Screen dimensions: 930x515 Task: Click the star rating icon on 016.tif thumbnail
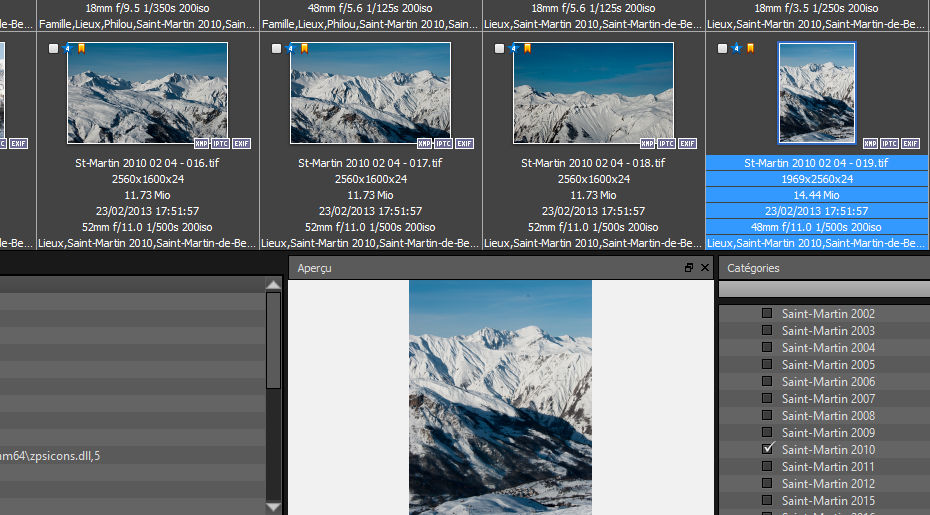[x=68, y=48]
